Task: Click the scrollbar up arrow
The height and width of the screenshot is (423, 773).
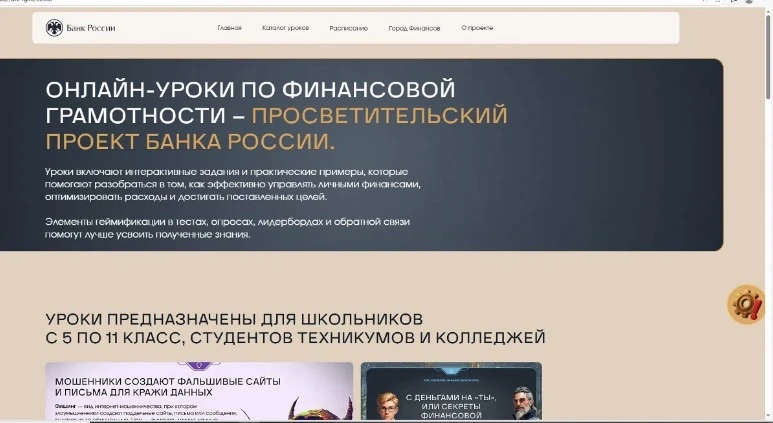Action: click(768, 10)
